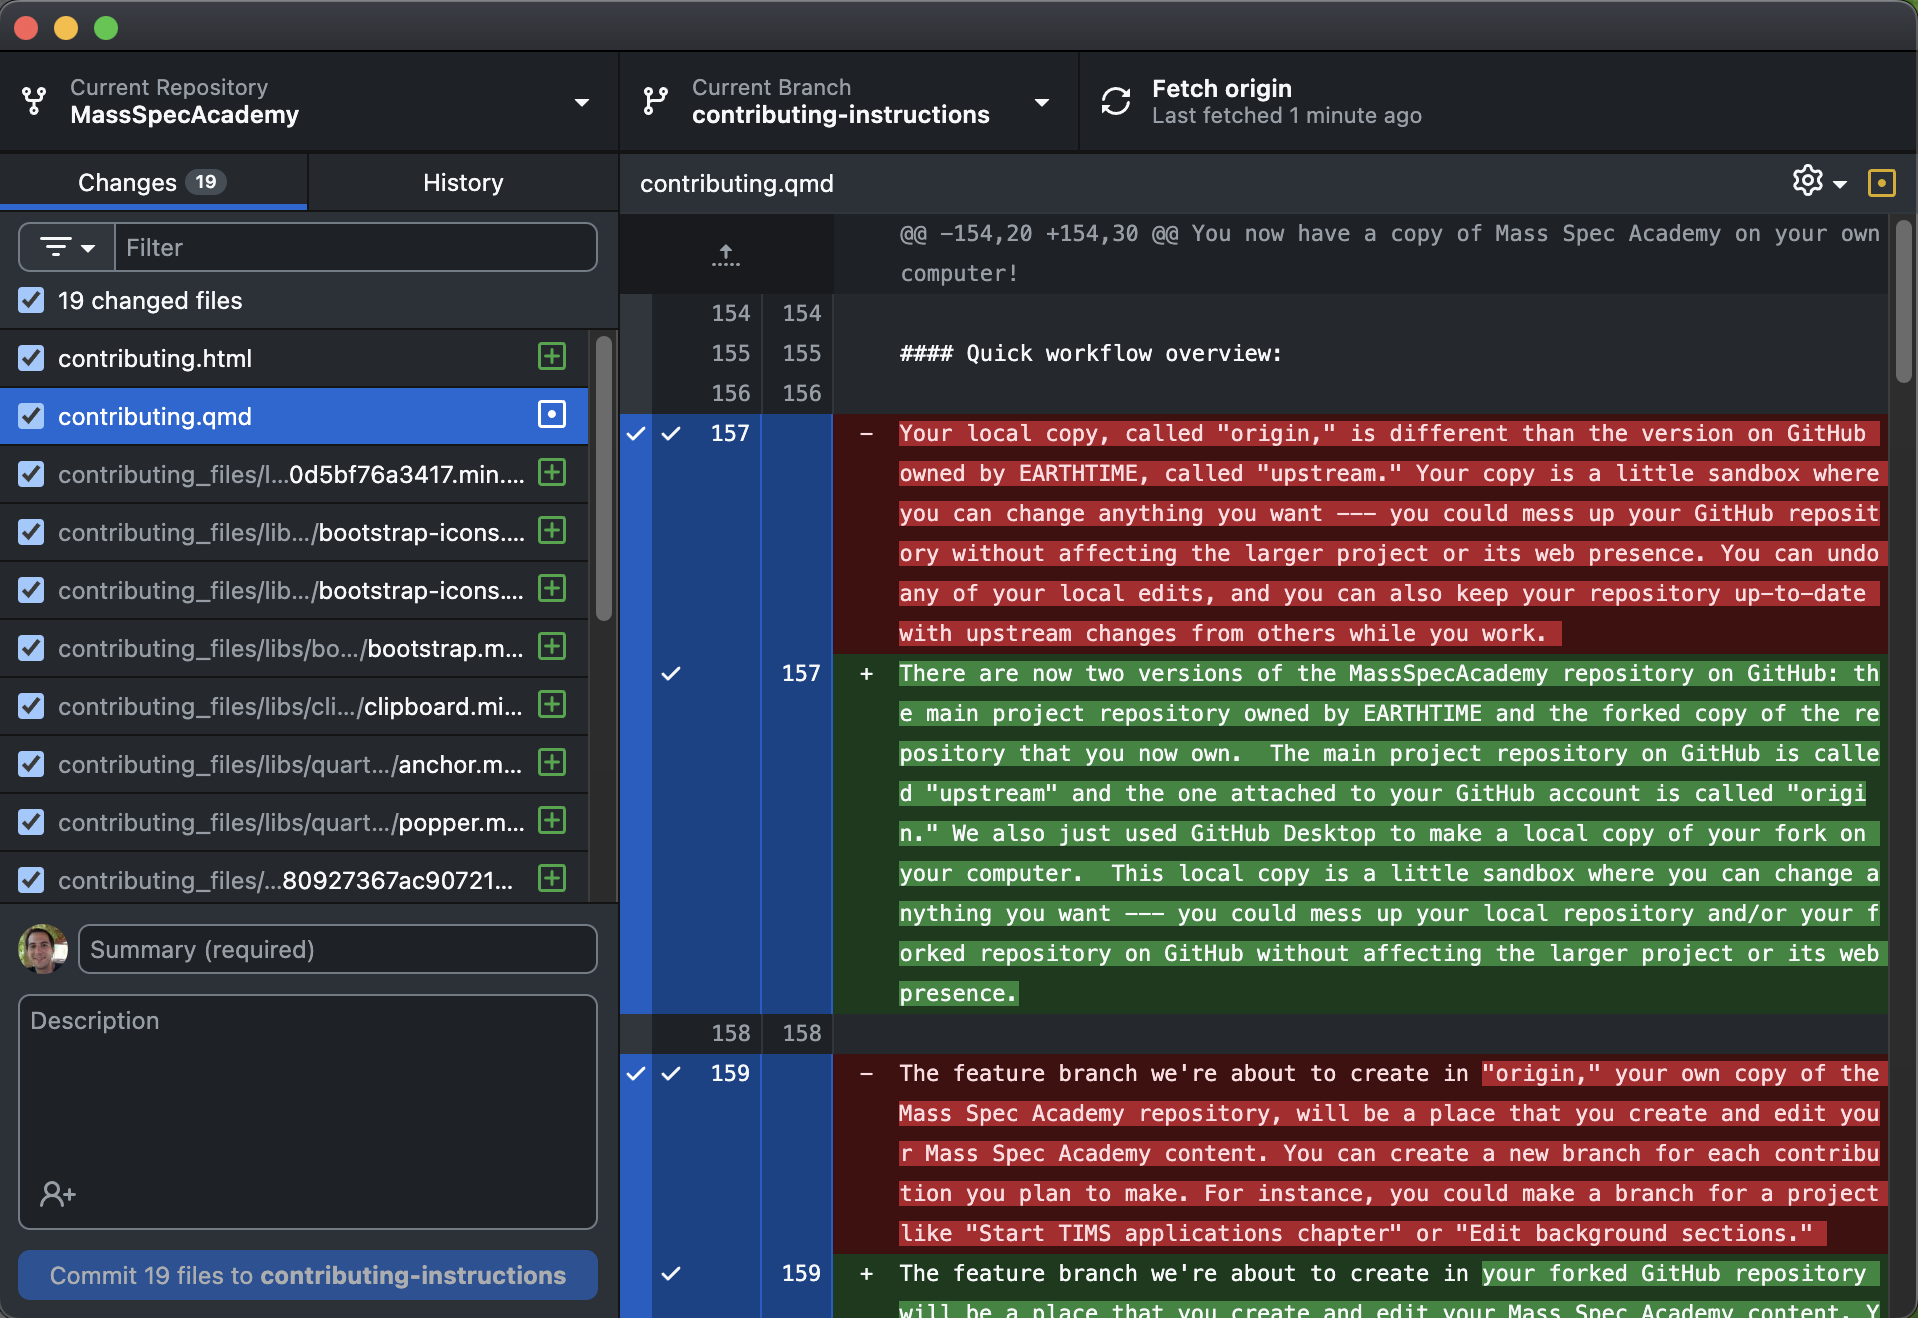This screenshot has width=1918, height=1318.
Task: Click the fetch origin sync arrows icon
Action: (1116, 101)
